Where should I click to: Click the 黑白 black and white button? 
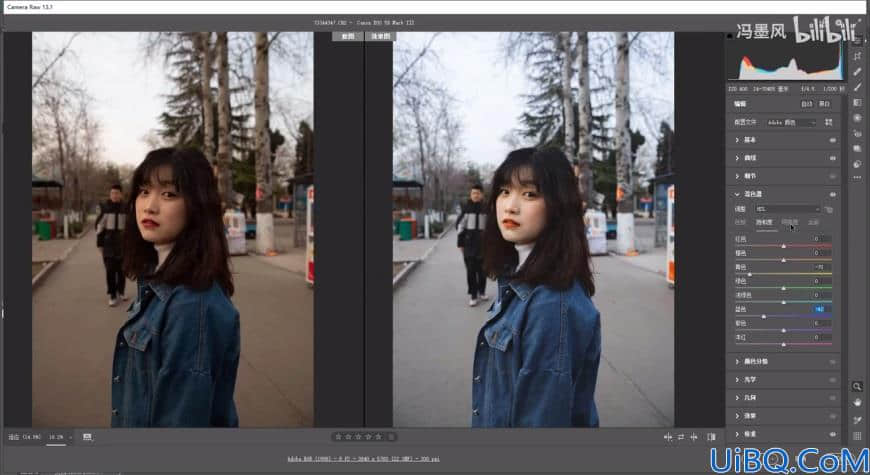click(825, 104)
